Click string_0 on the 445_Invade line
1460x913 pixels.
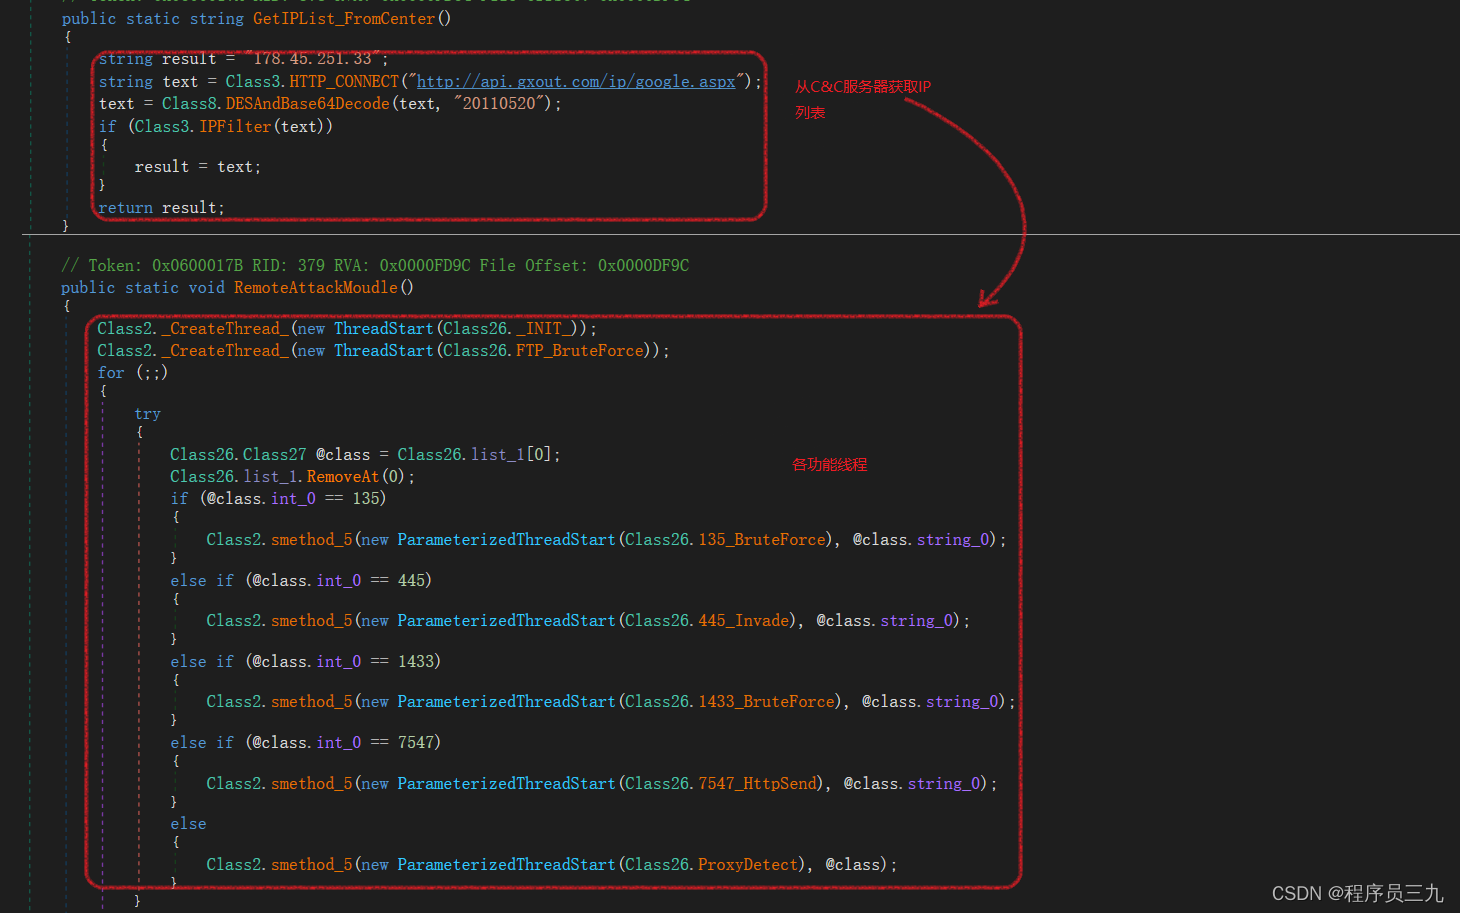917,621
